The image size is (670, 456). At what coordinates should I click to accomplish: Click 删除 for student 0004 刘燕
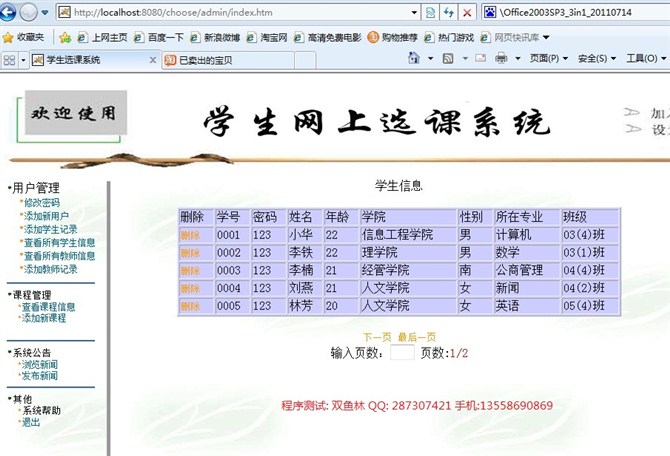click(x=190, y=288)
